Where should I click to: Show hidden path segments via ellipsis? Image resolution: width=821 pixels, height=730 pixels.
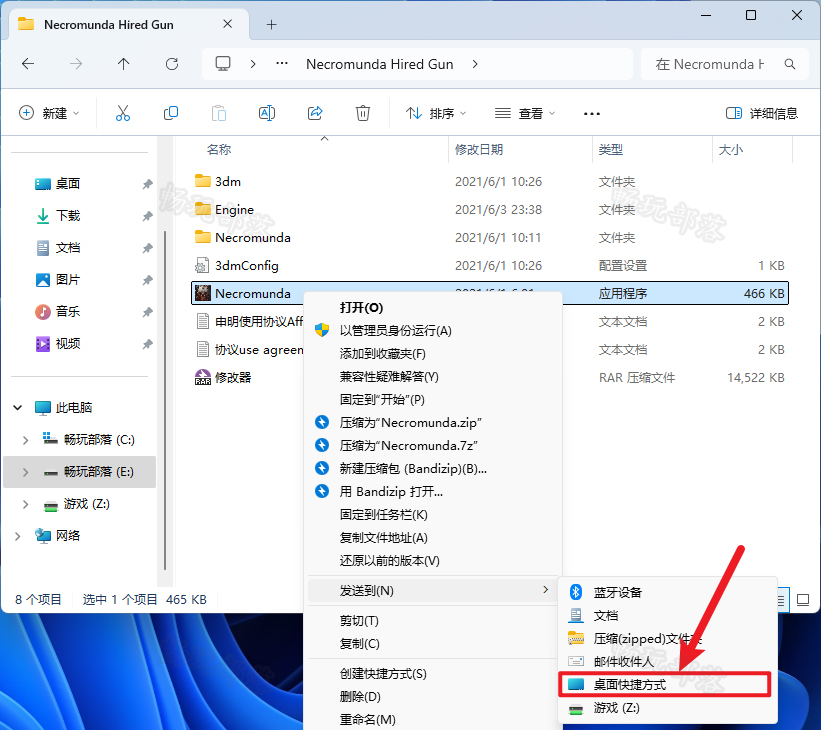point(282,63)
